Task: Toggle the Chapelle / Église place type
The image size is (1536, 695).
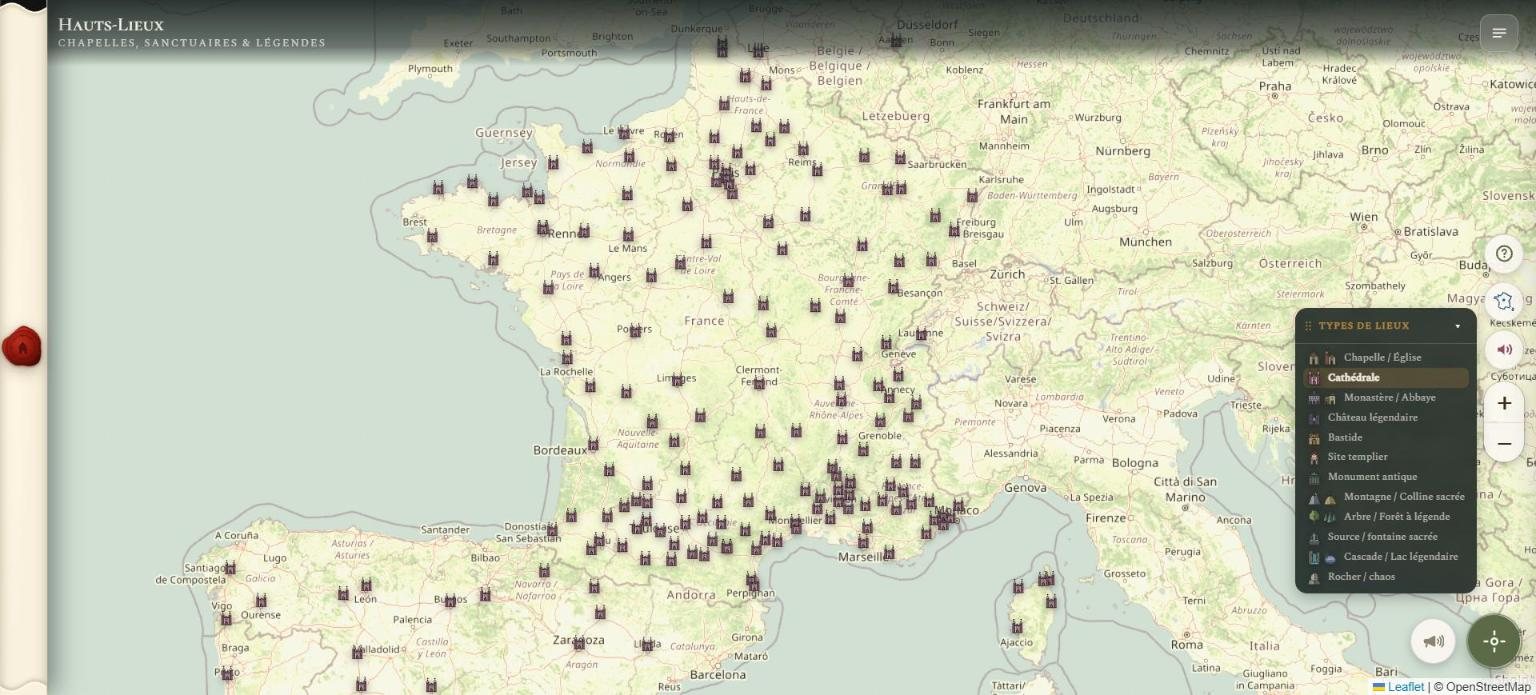Action: coord(1386,358)
